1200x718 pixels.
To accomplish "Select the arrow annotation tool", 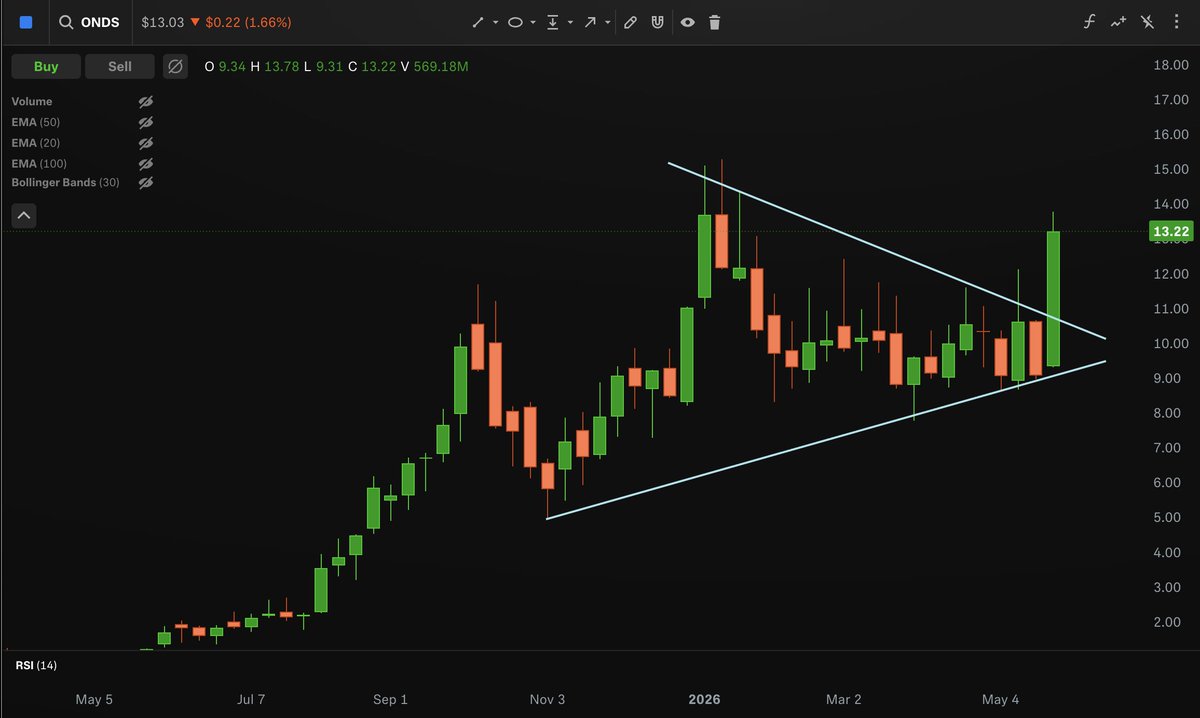I will 590,22.
